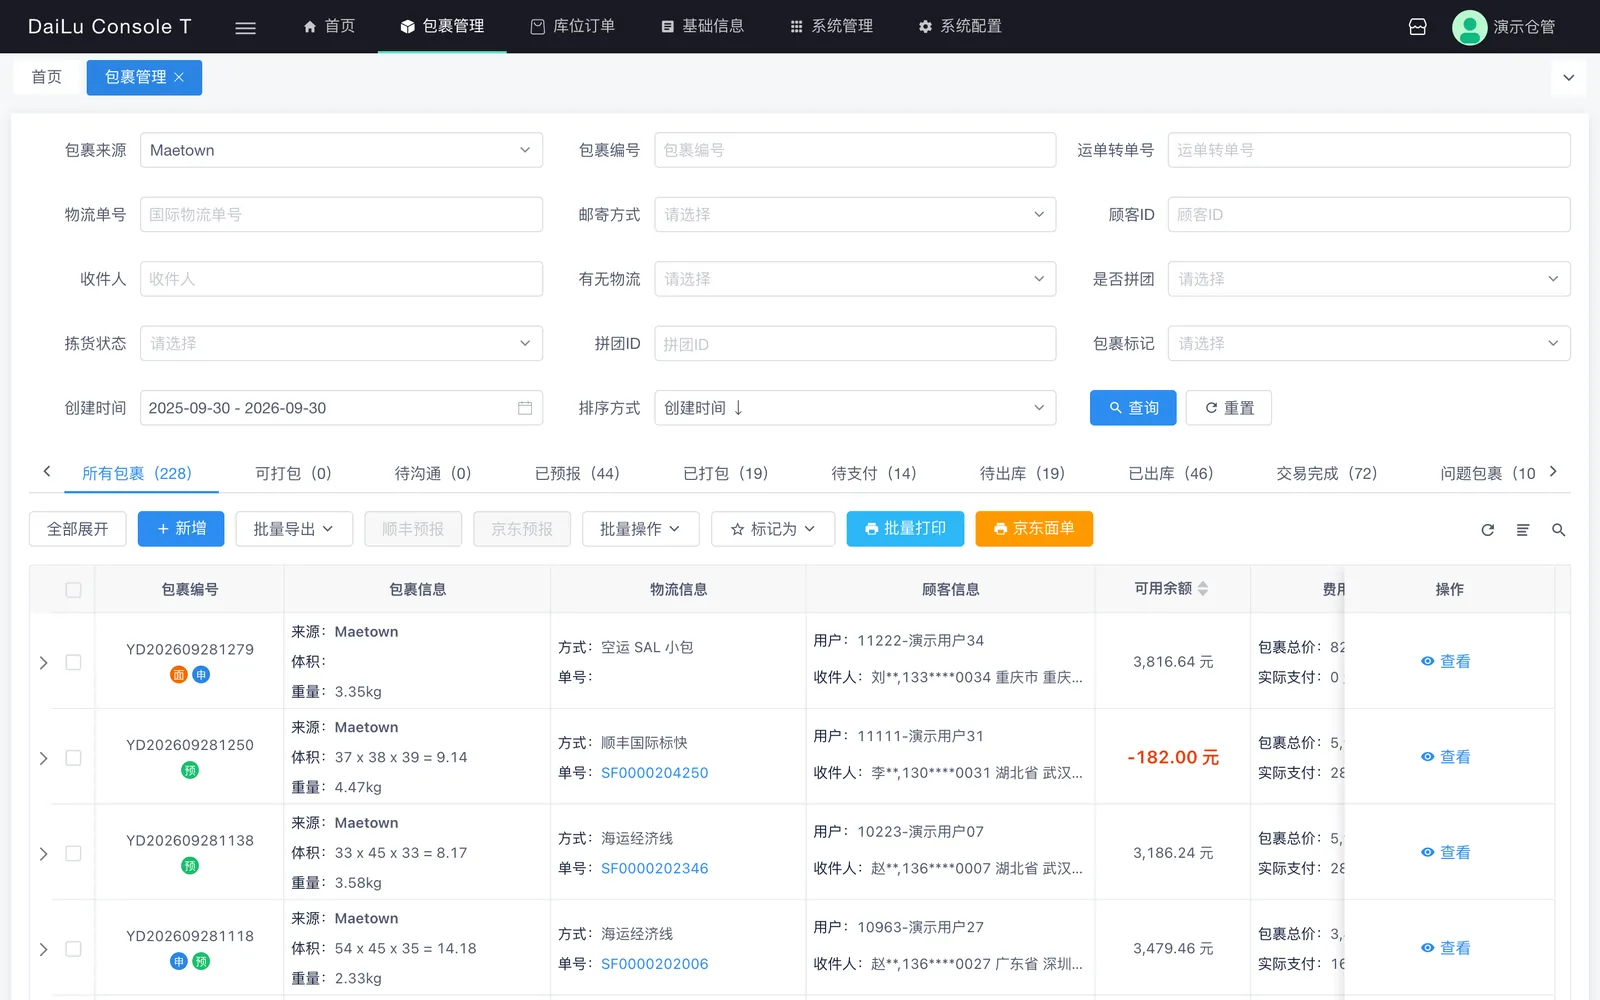Click the 重置 button
The height and width of the screenshot is (1000, 1600).
pyautogui.click(x=1229, y=408)
